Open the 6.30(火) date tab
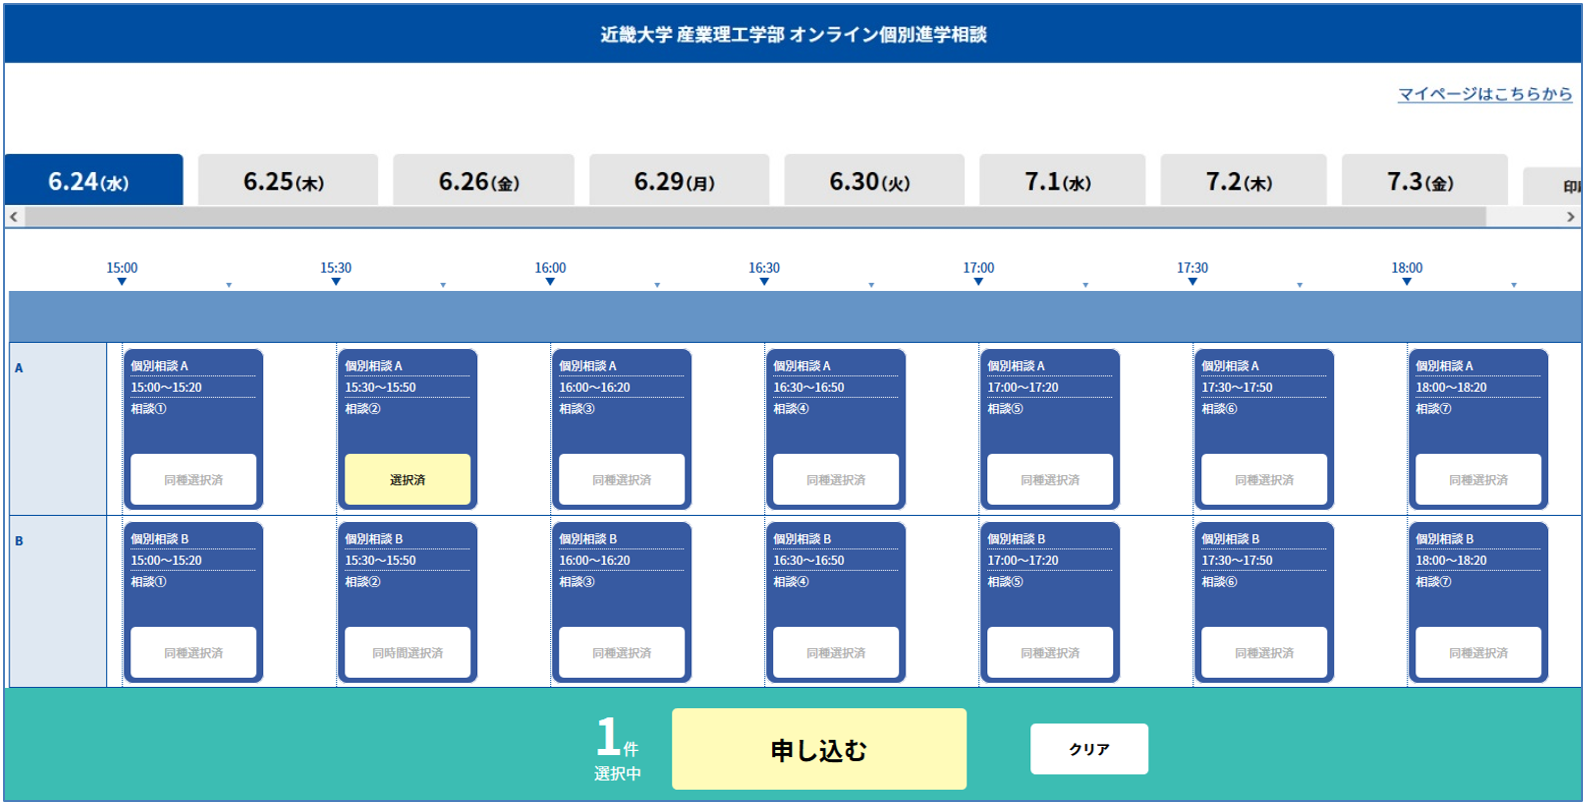 (x=874, y=180)
